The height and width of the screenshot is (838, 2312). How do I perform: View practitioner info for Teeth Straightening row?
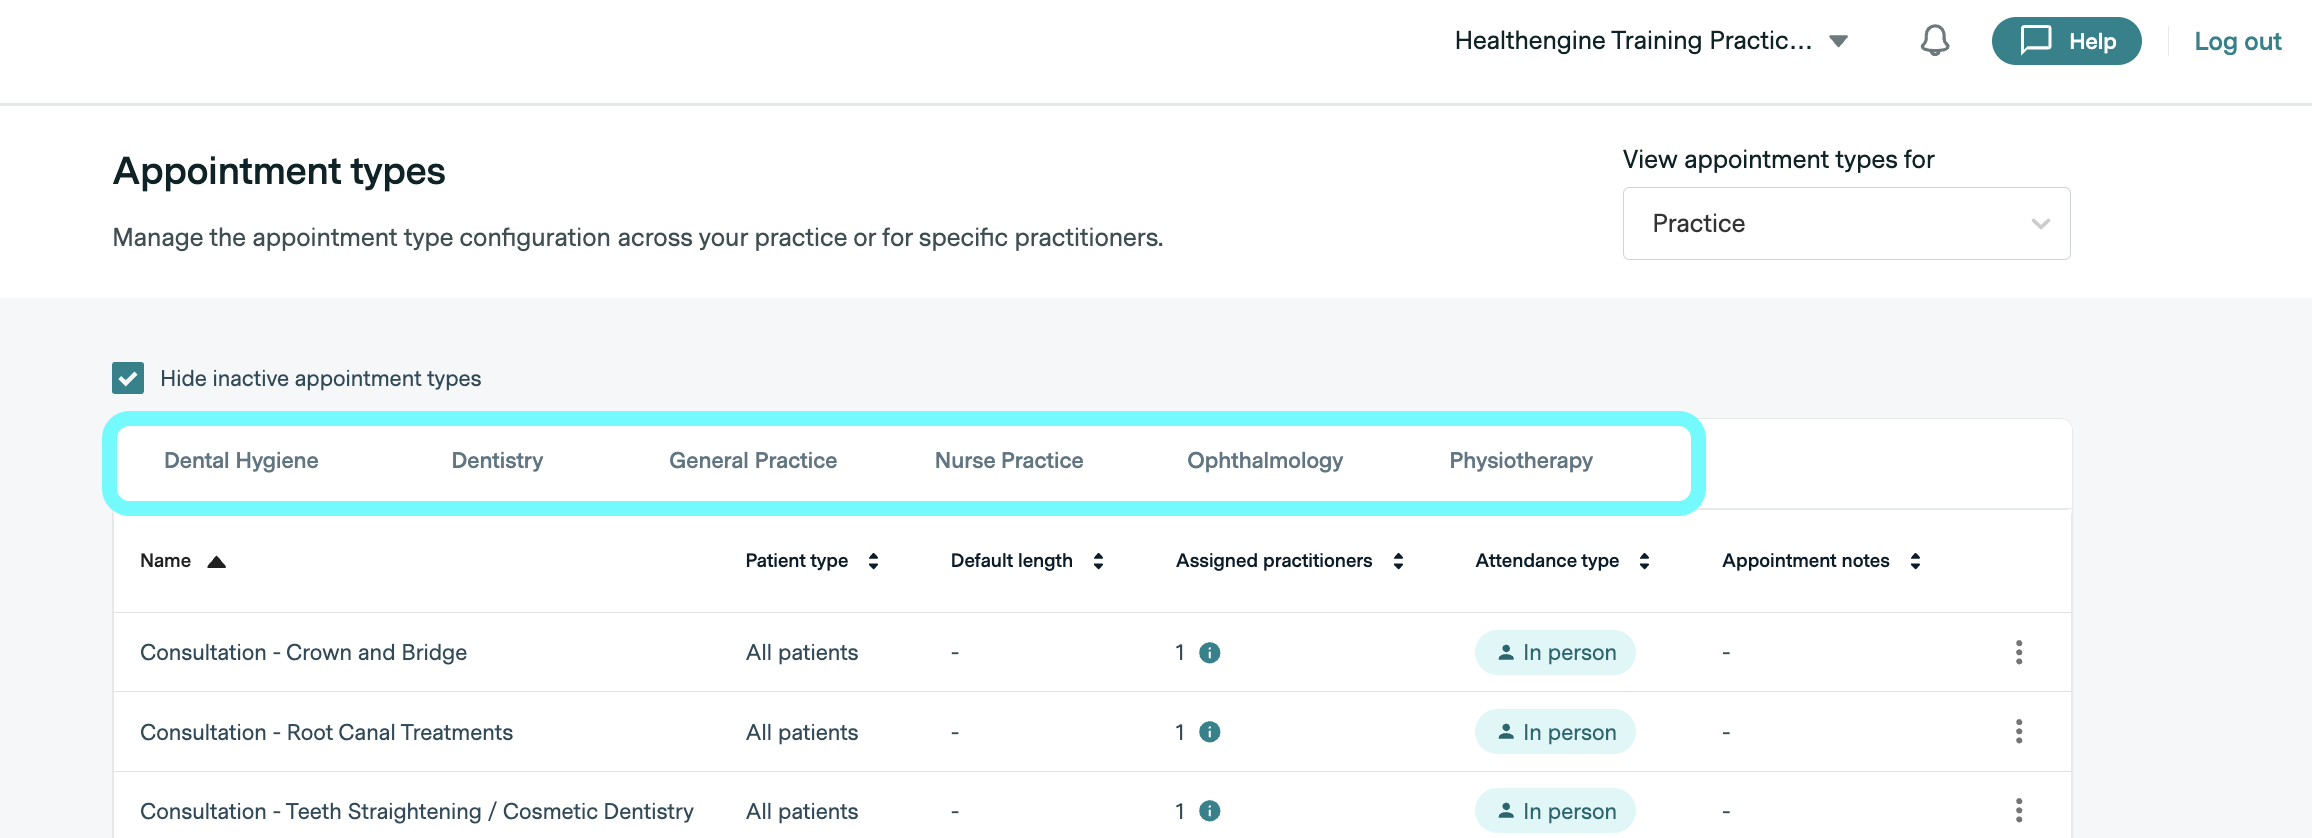tap(1210, 811)
